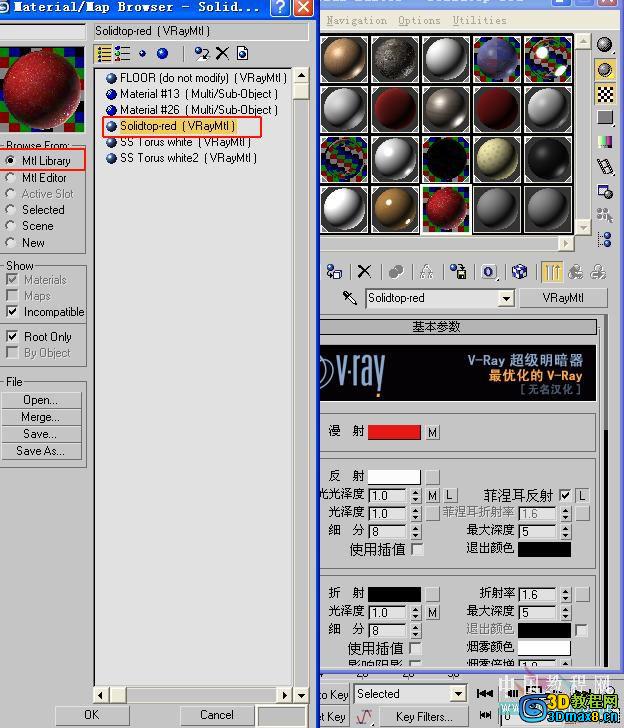
Task: Click Open... file button
Action: pos(41,400)
